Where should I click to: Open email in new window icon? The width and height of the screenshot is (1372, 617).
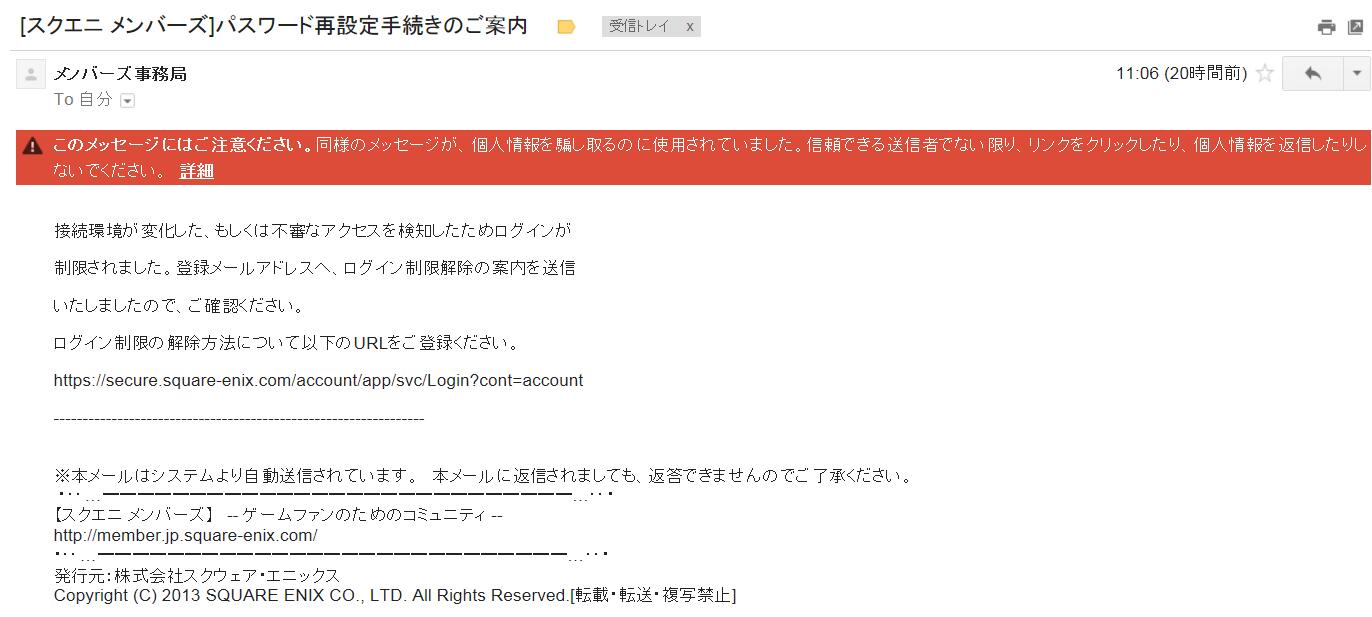point(1356,27)
